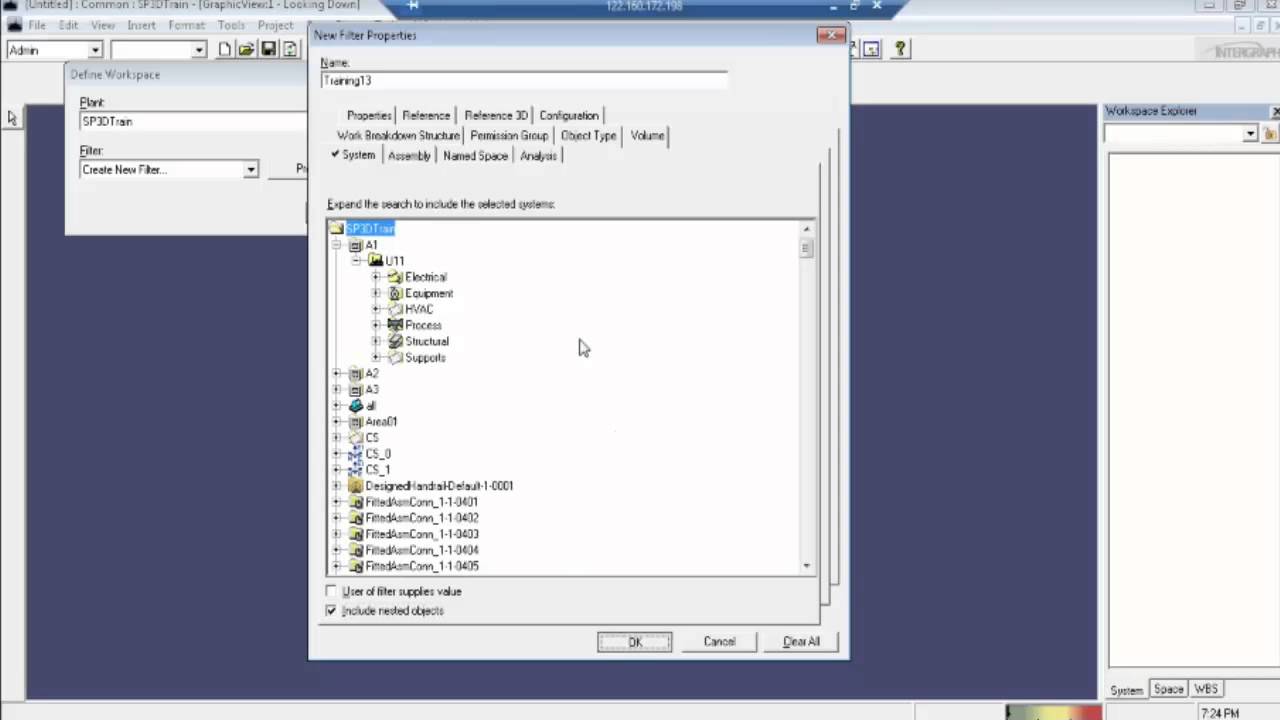Switch to the Assembly tab
The image size is (1280, 720).
point(409,156)
